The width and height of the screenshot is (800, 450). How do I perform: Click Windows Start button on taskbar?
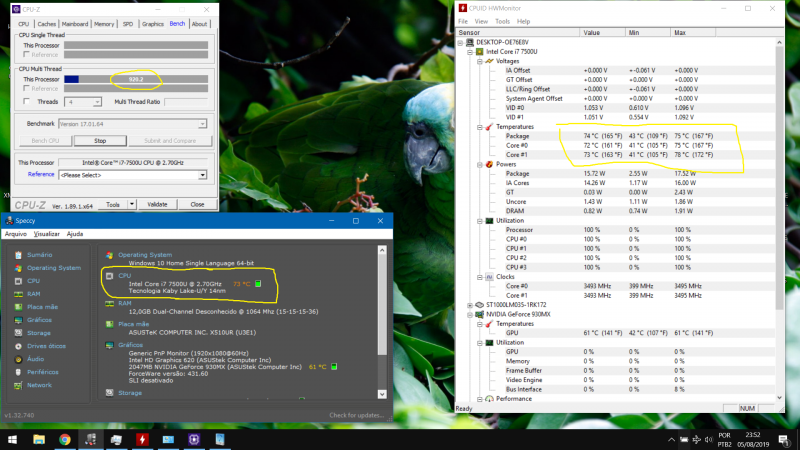(x=12, y=439)
